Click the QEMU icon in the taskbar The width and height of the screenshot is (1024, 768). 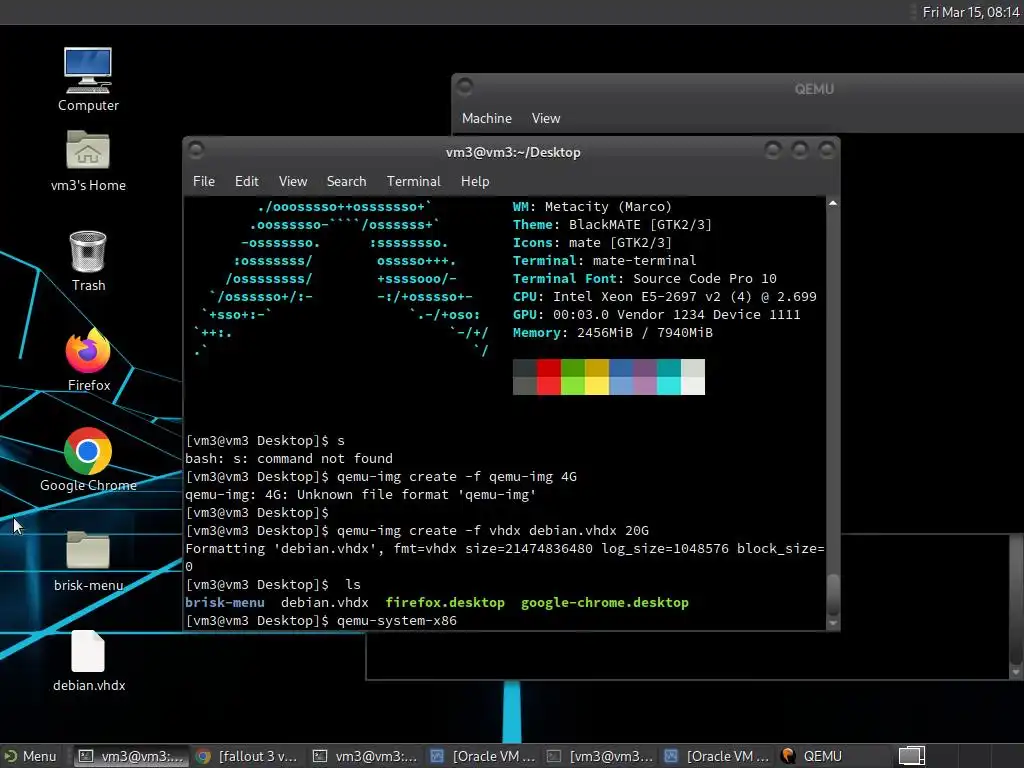point(788,756)
